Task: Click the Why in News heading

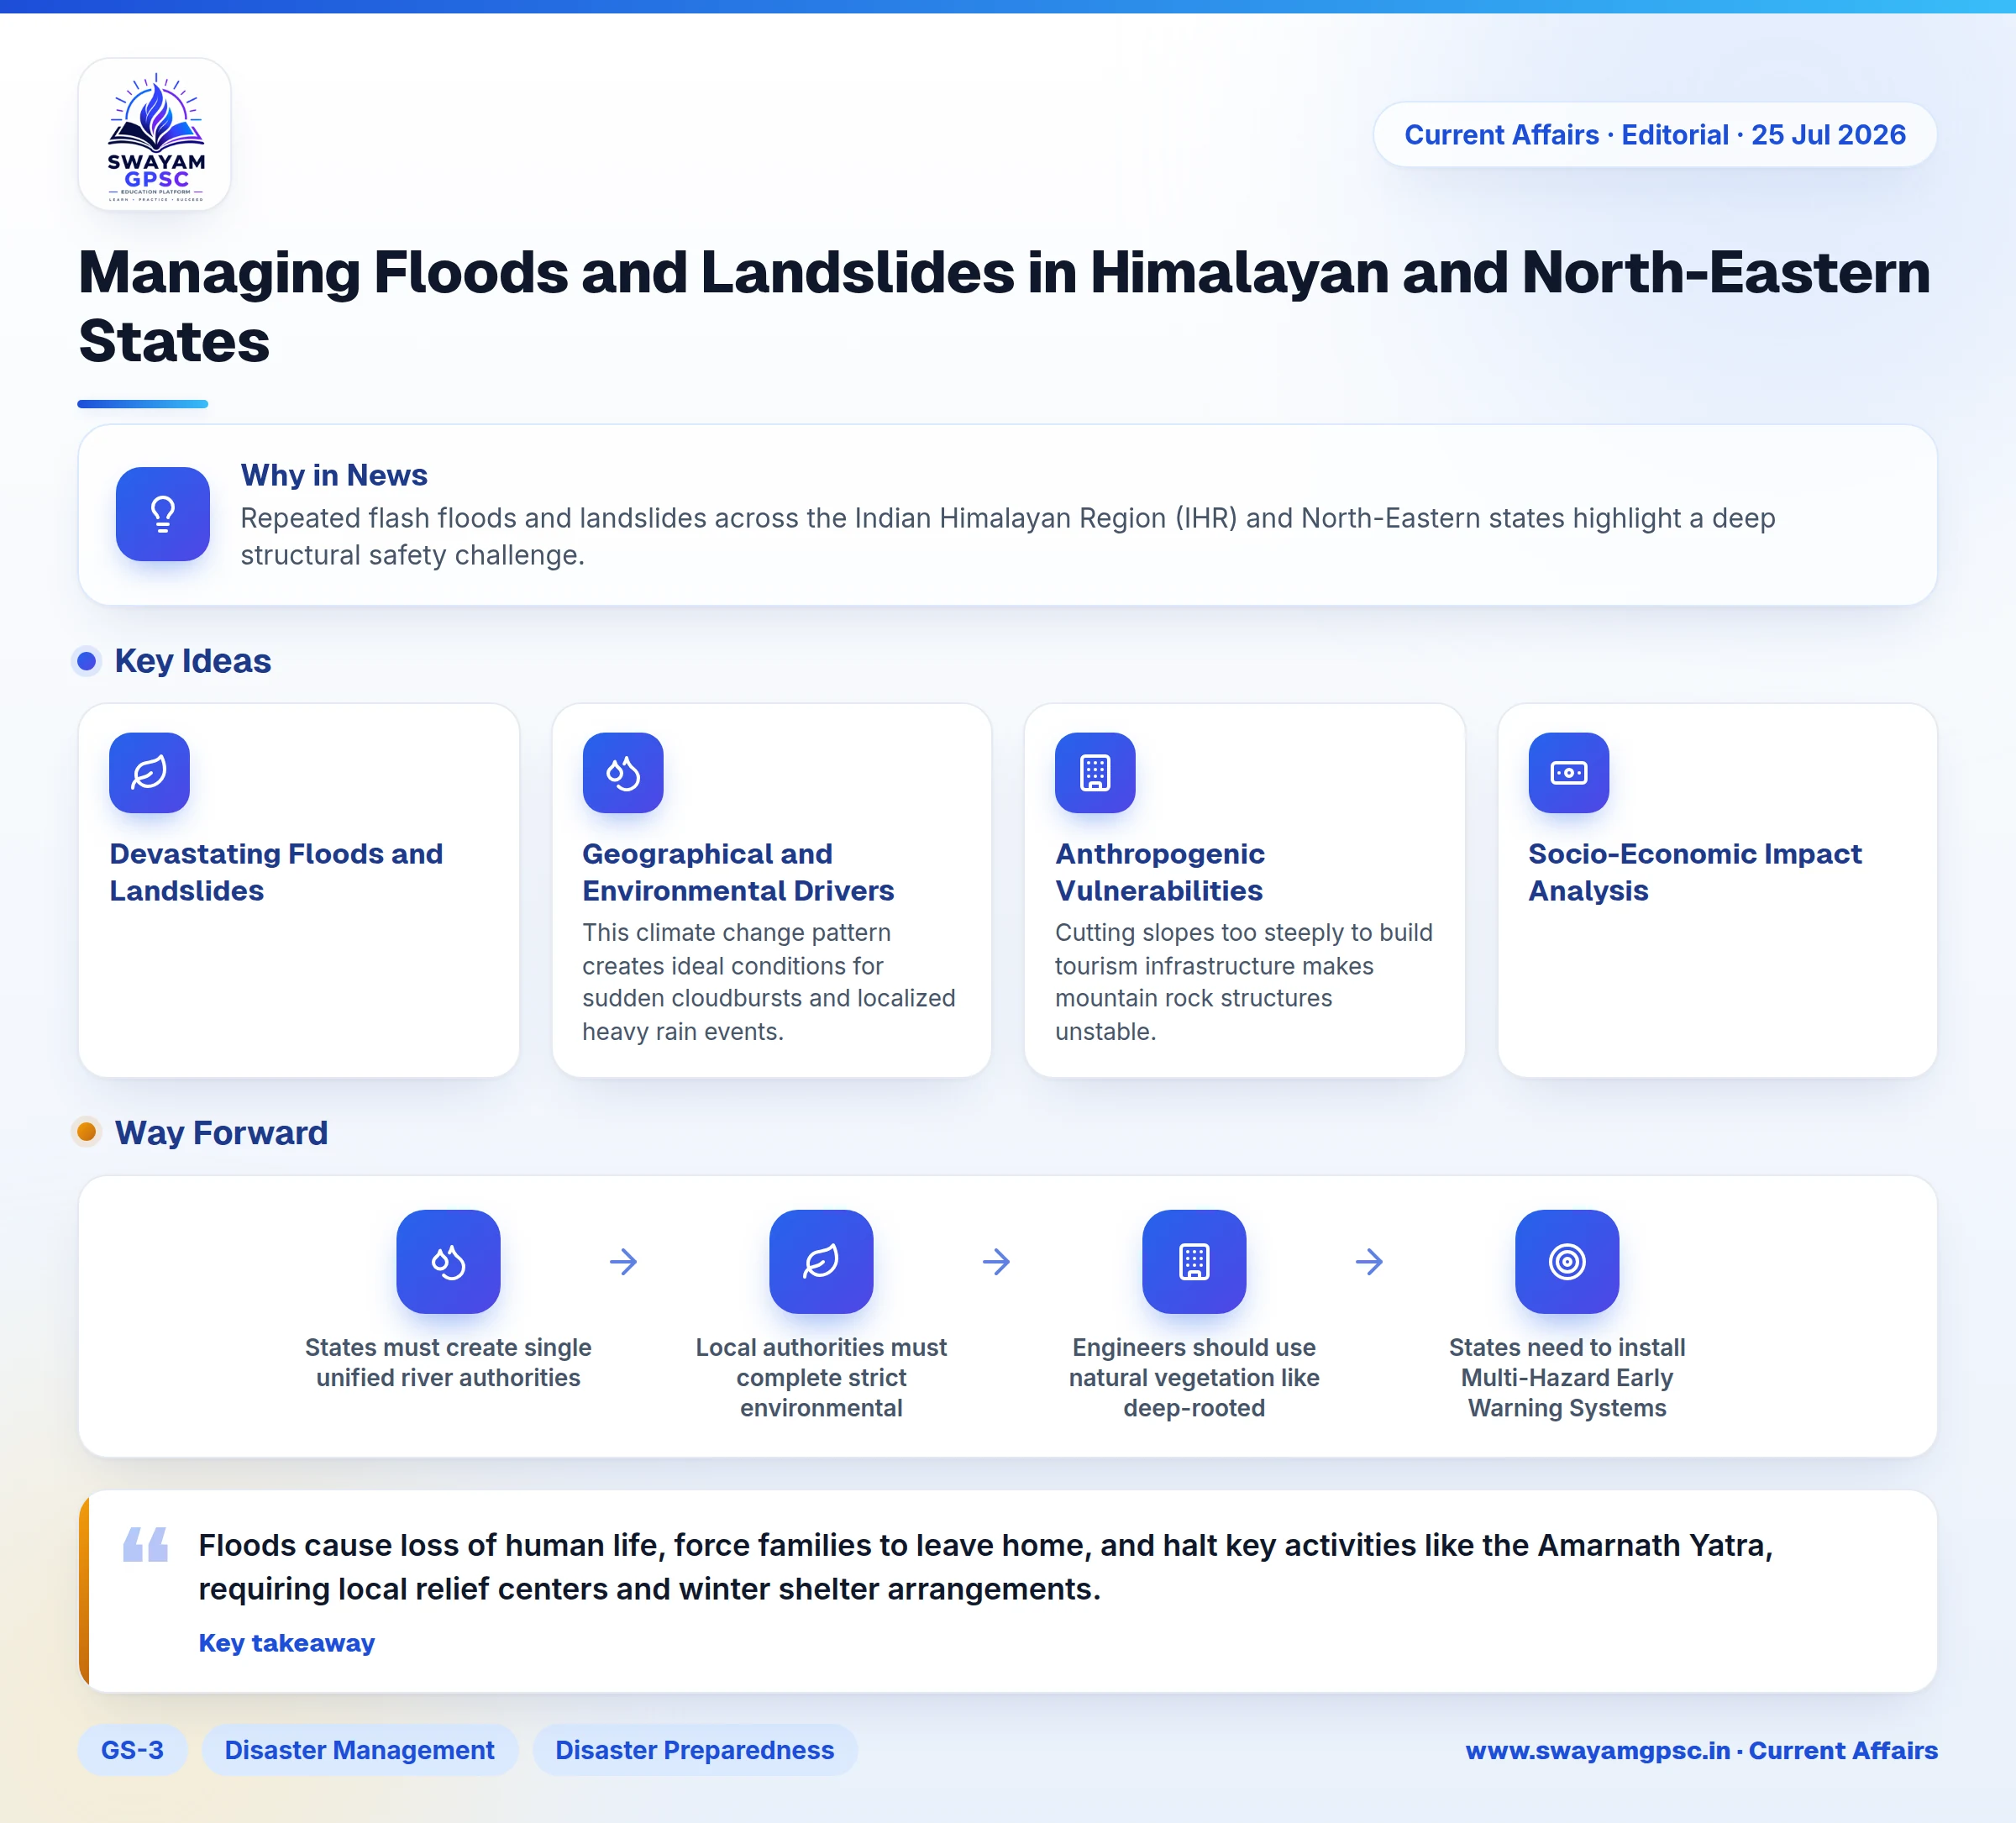Action: pyautogui.click(x=334, y=475)
